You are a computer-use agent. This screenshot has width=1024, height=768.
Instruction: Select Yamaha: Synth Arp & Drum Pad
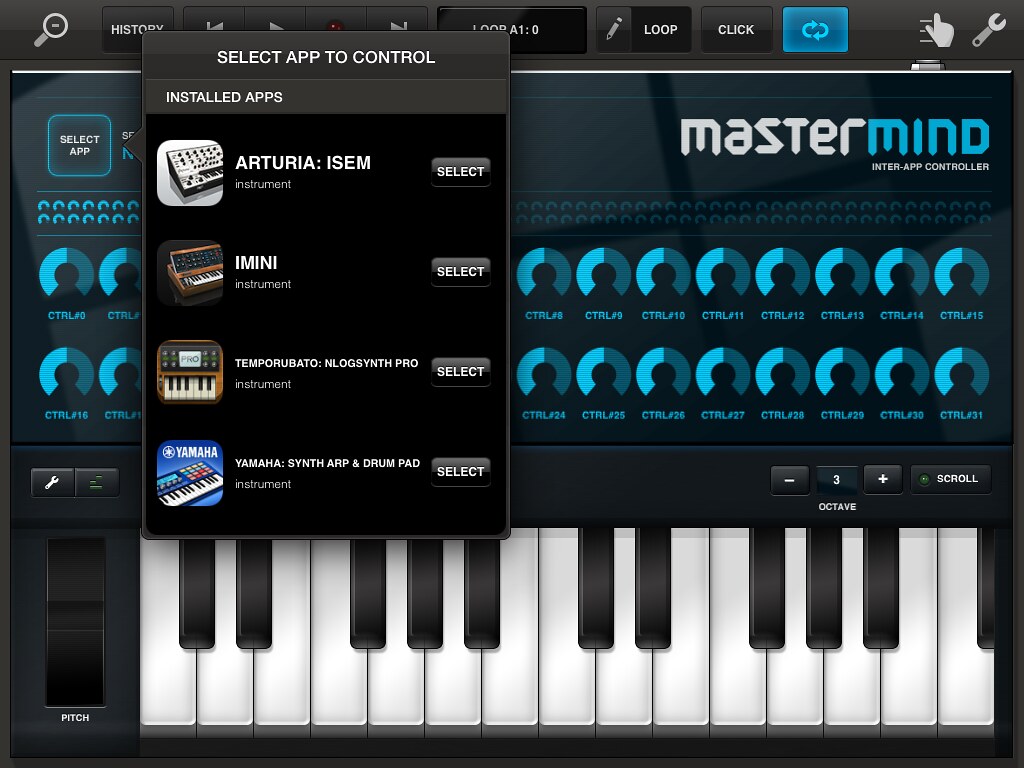(460, 472)
